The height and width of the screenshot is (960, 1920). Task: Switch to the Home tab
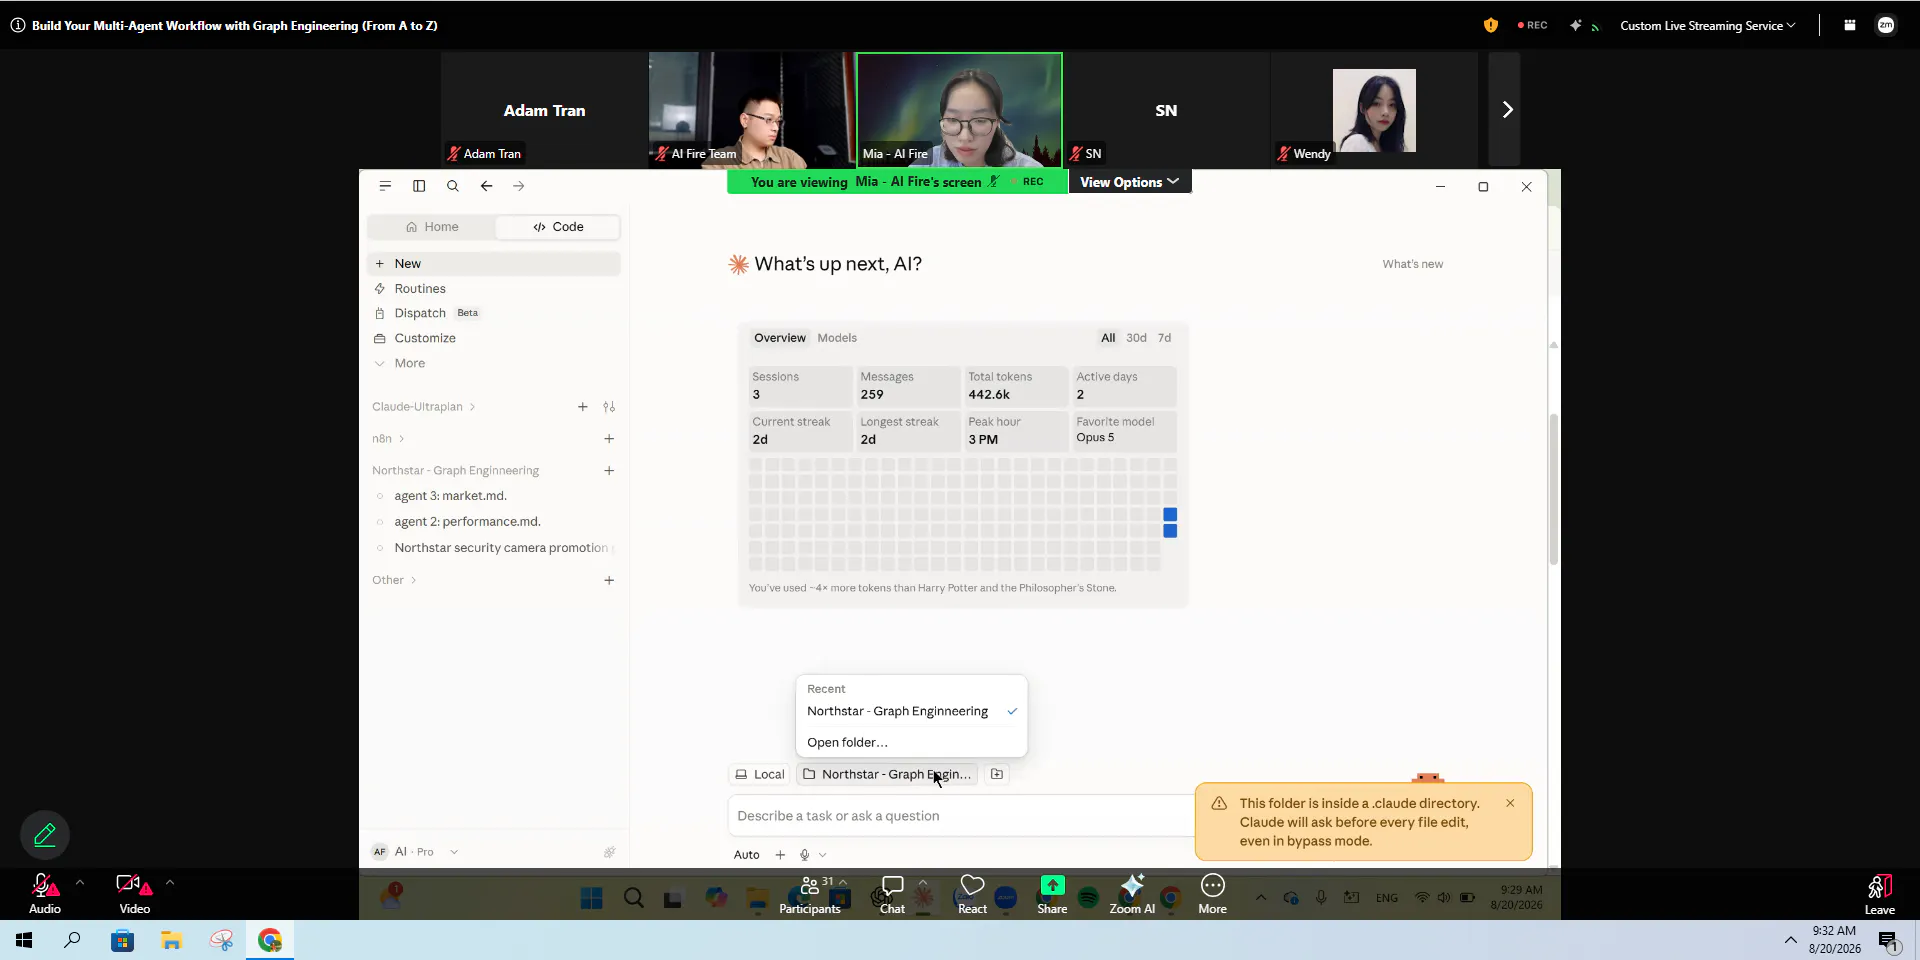[432, 227]
